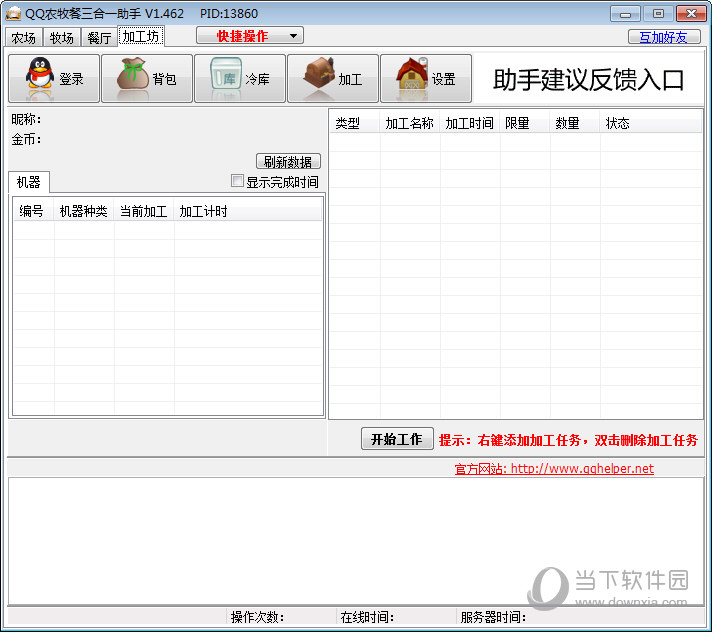Click the red 提示 hint text
712x632 pixels.
(568, 440)
